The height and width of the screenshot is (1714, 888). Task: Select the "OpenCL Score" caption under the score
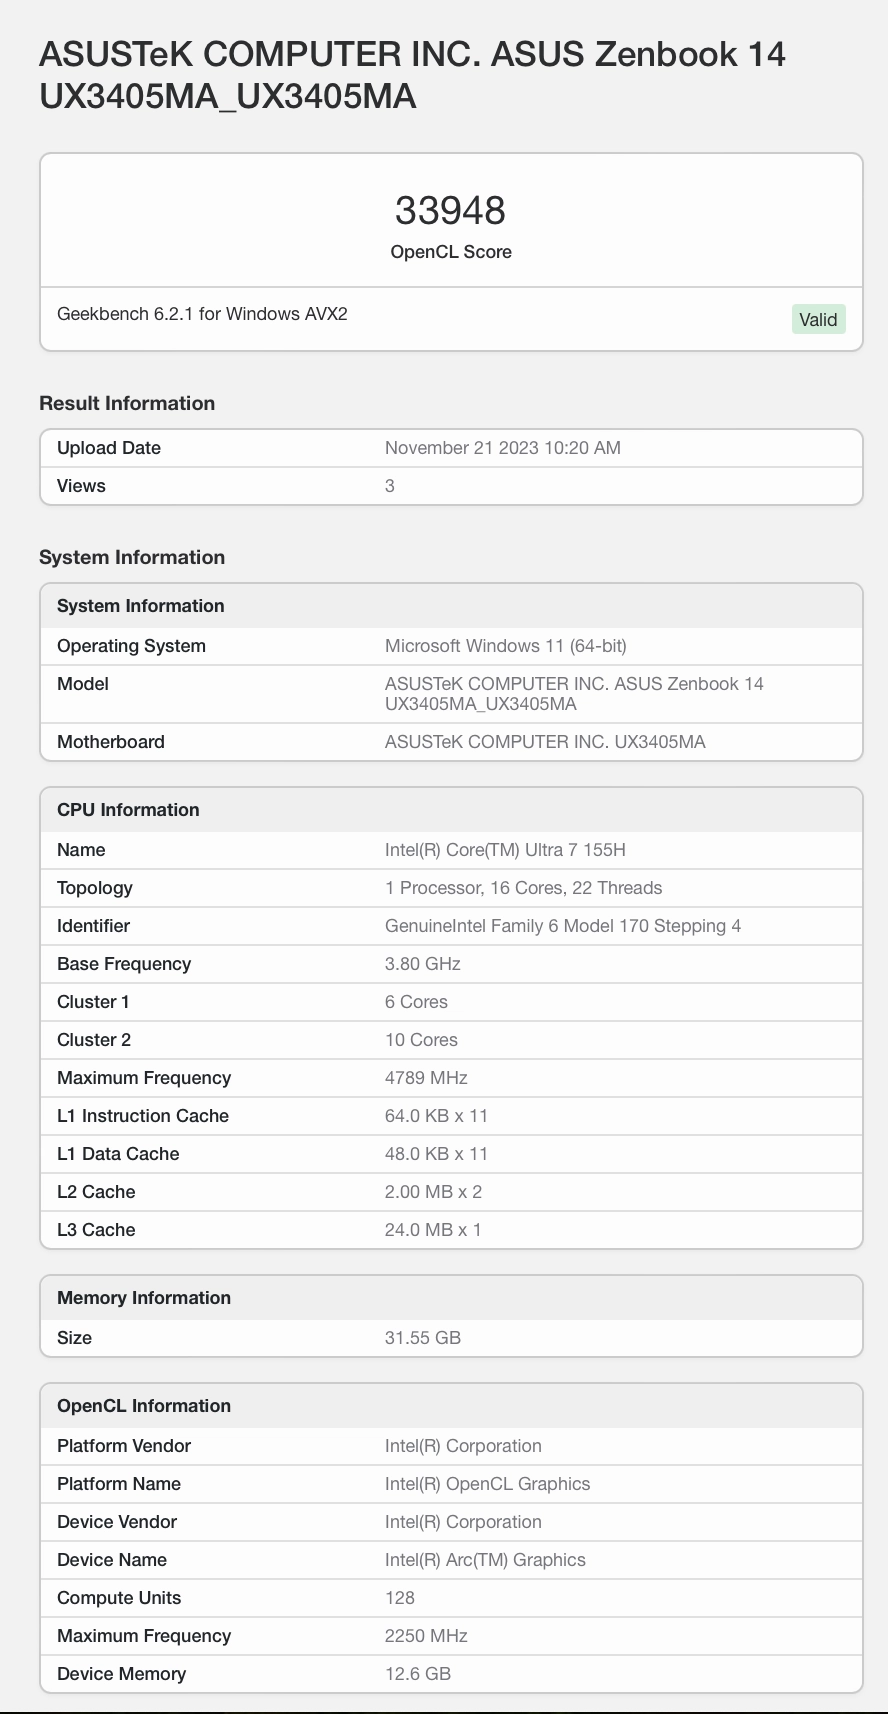click(x=451, y=252)
